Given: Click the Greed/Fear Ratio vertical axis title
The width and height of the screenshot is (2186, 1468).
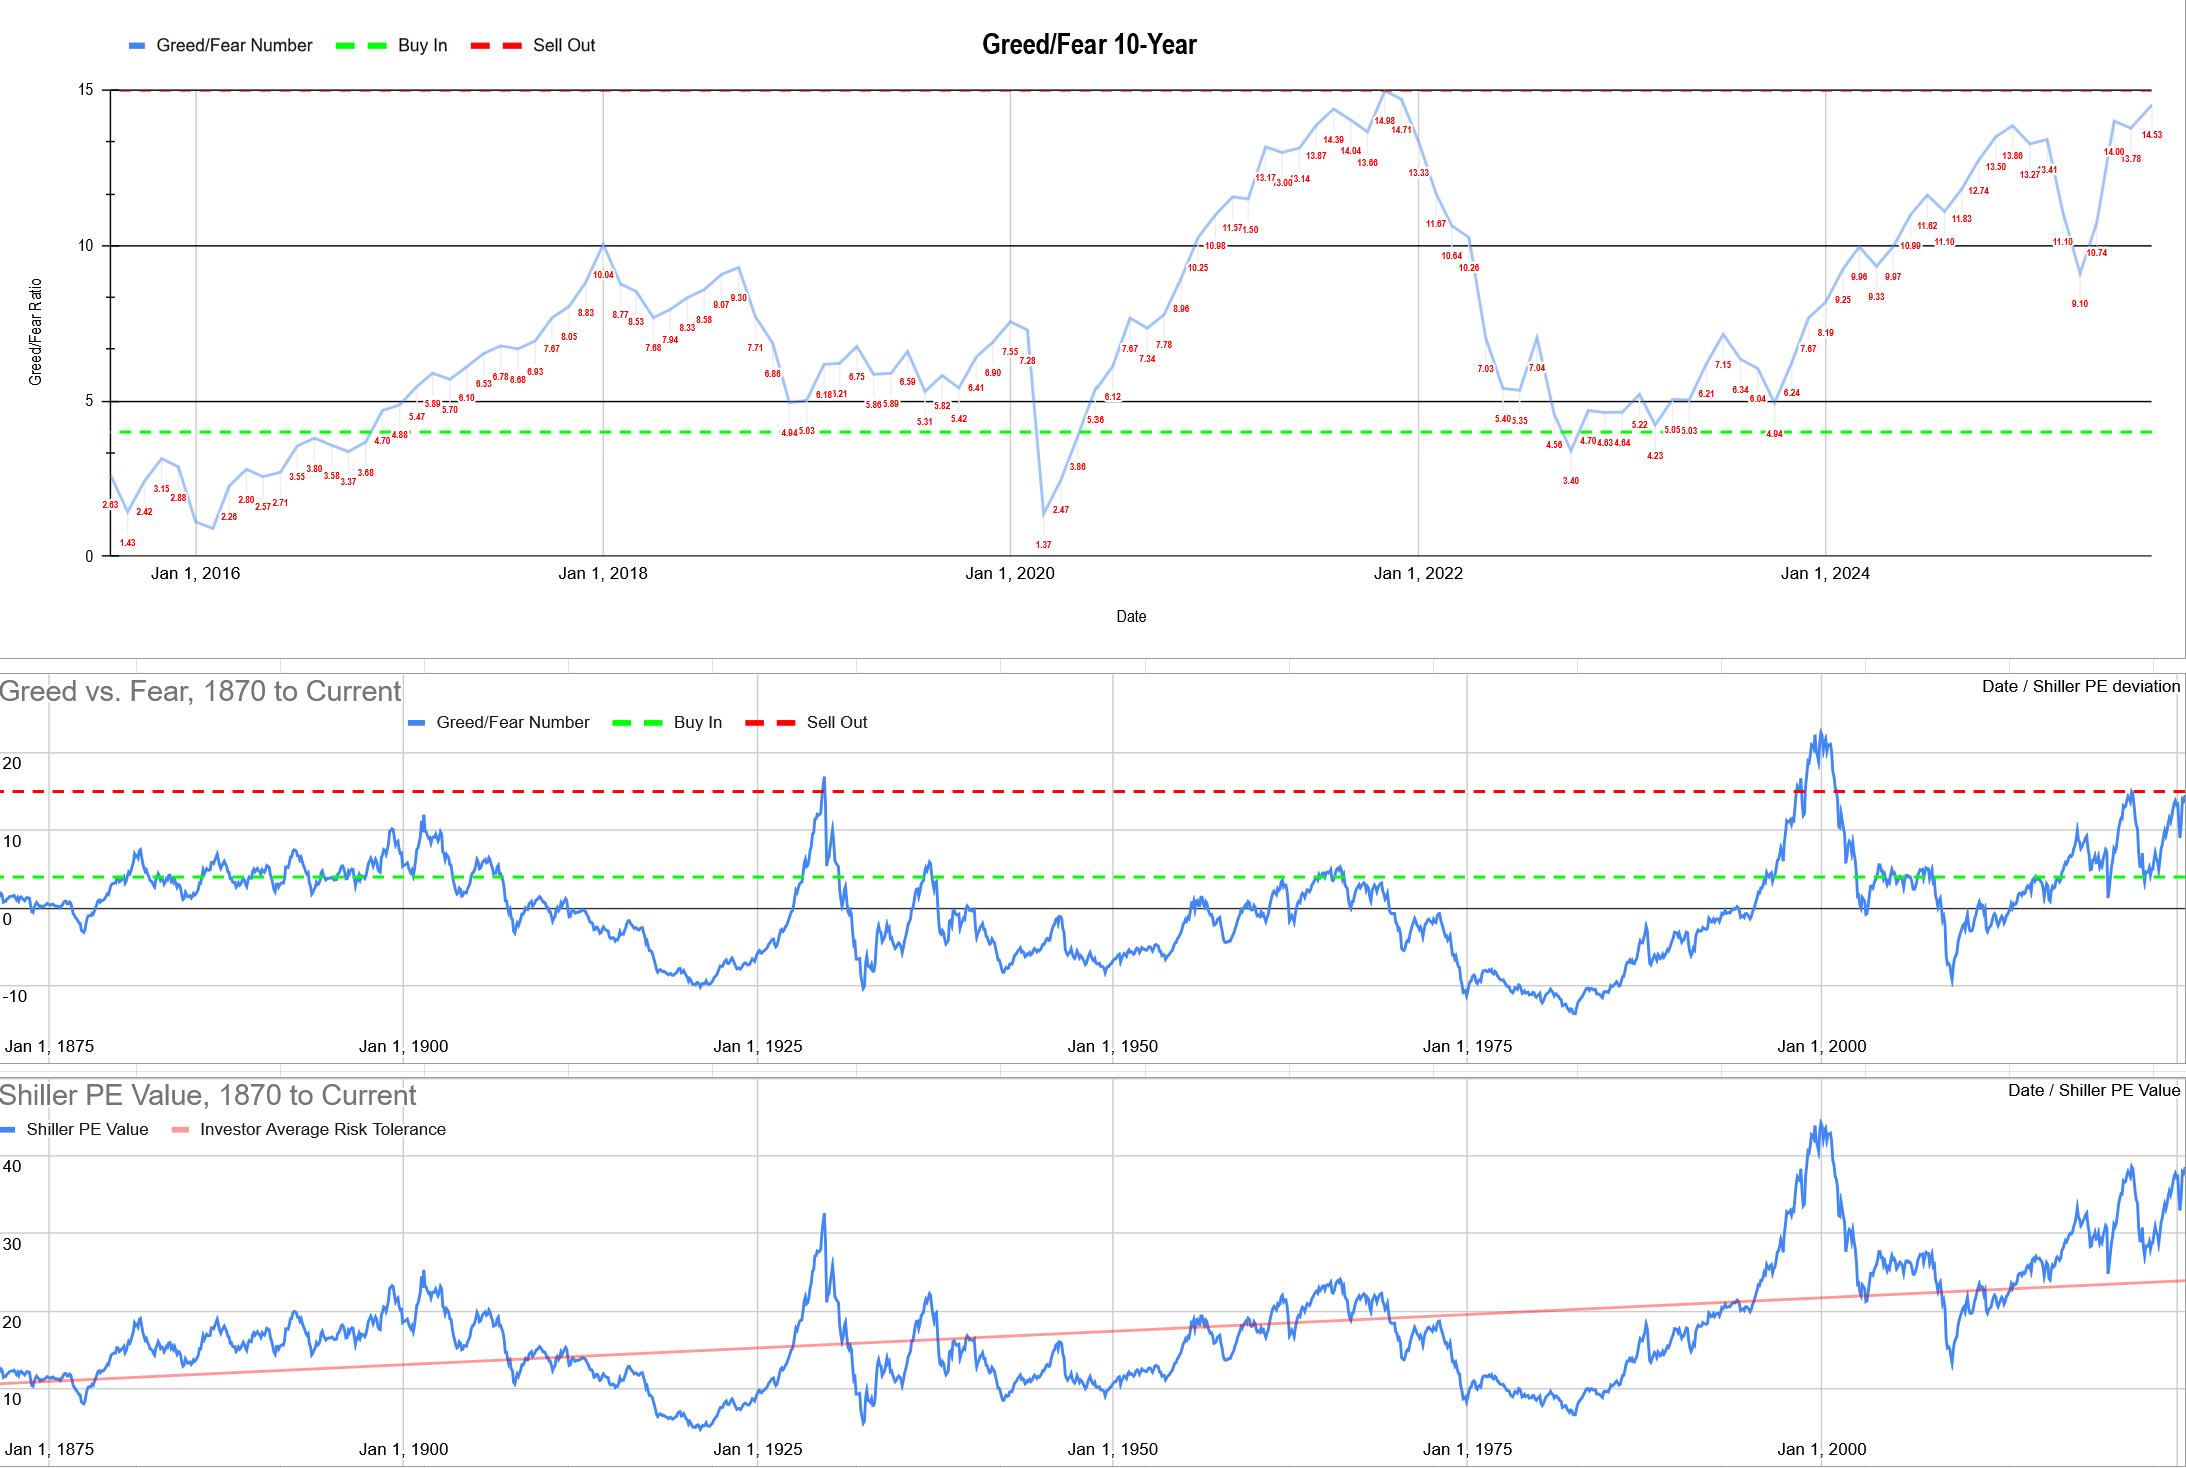Looking at the screenshot, I should point(36,332).
